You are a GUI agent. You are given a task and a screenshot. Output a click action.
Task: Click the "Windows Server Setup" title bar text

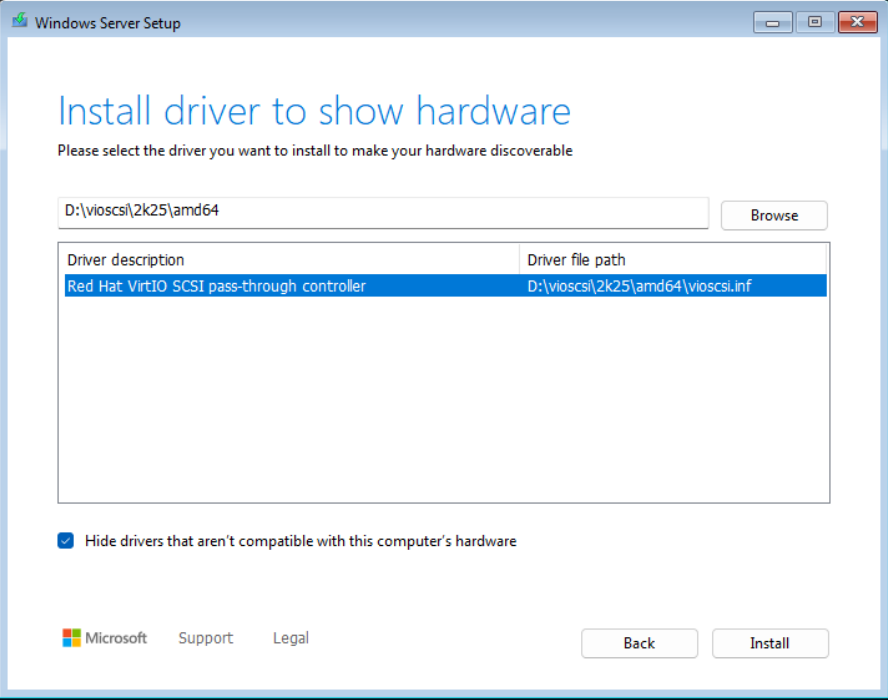click(108, 23)
